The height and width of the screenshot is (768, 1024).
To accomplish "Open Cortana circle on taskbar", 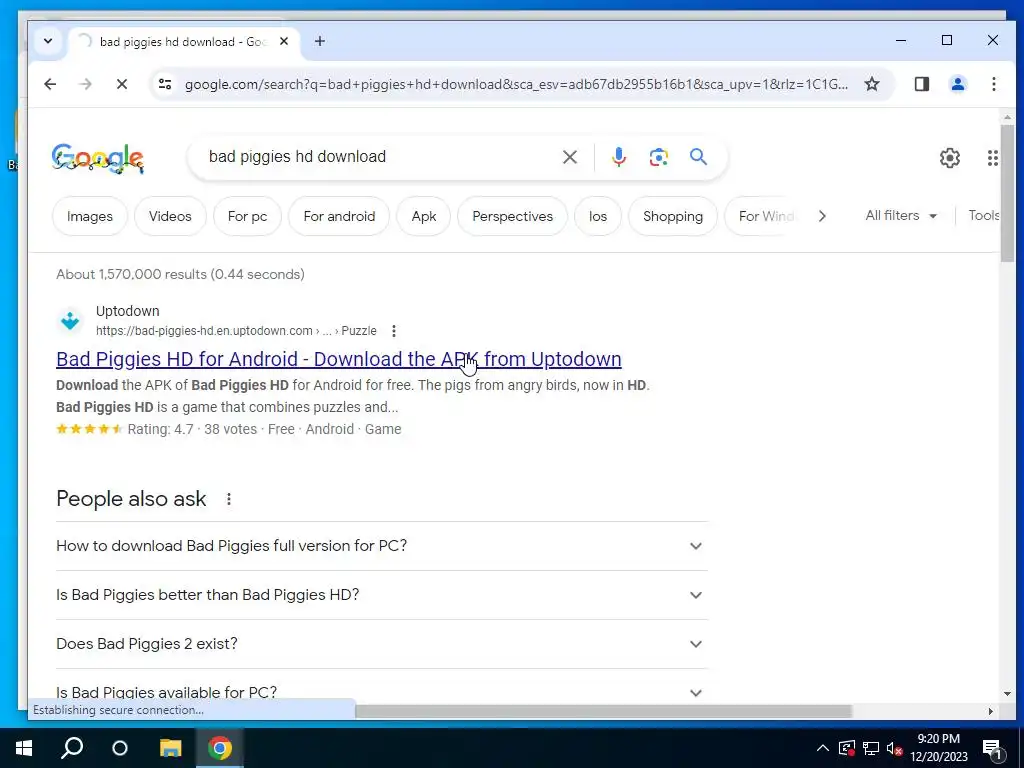I will (120, 748).
